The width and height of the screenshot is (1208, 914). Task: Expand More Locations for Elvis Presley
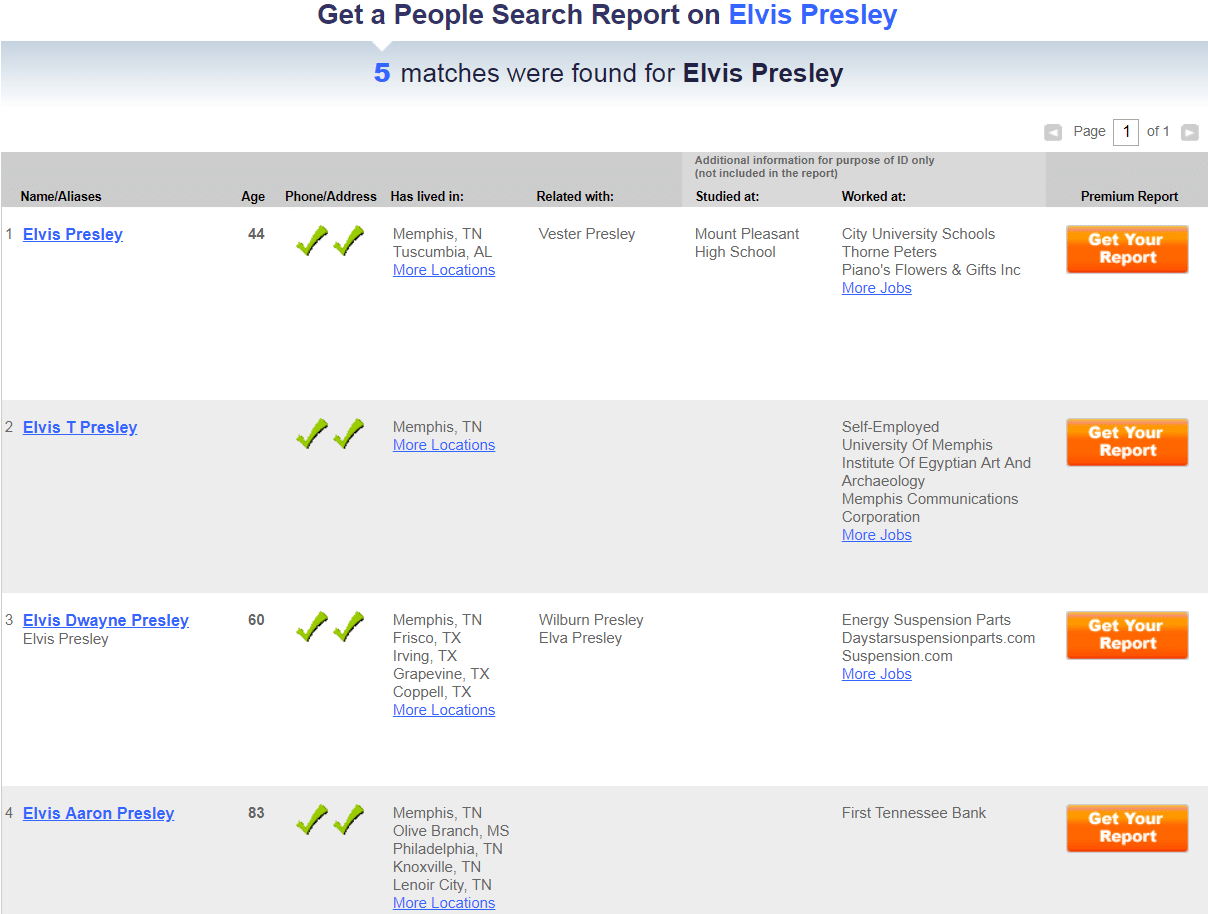443,269
